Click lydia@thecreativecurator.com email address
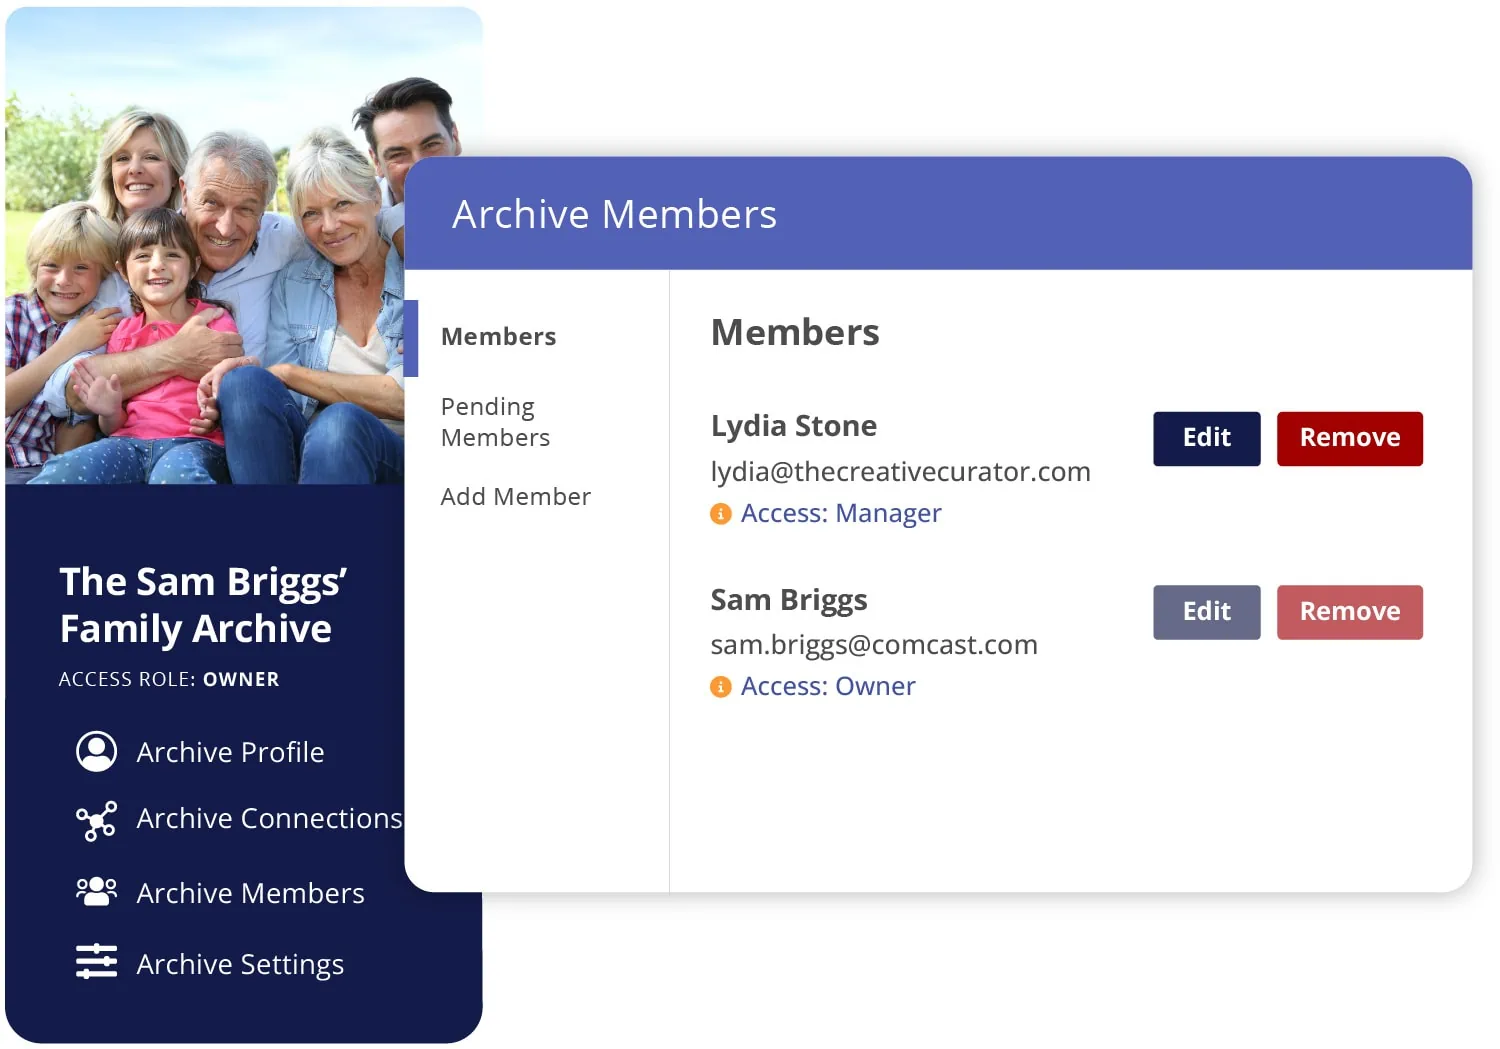This screenshot has width=1500, height=1049. coord(900,471)
